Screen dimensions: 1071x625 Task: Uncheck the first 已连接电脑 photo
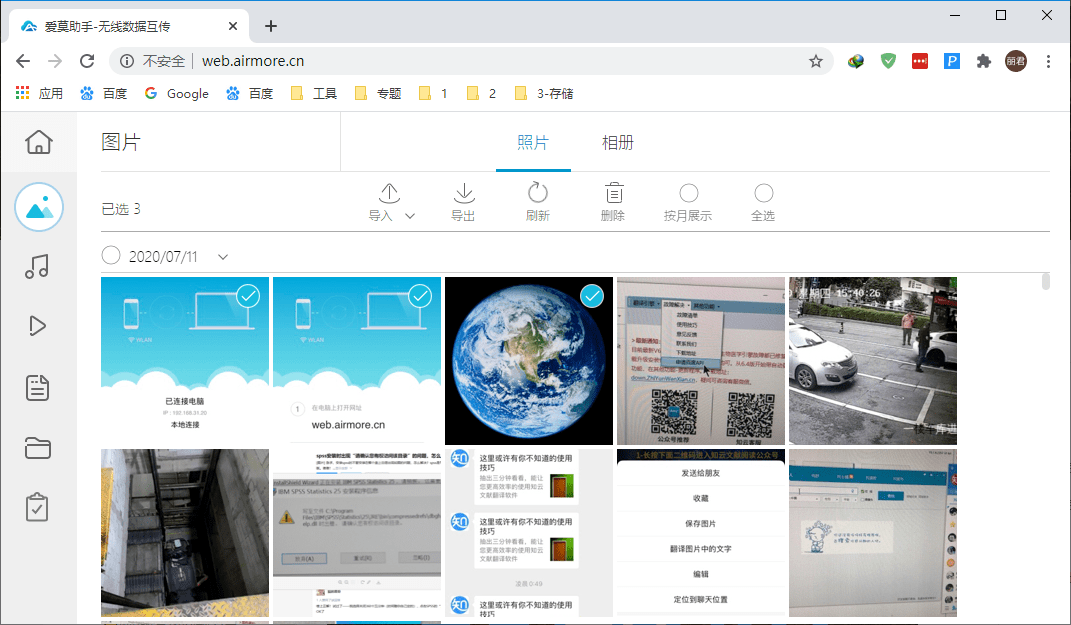[248, 296]
